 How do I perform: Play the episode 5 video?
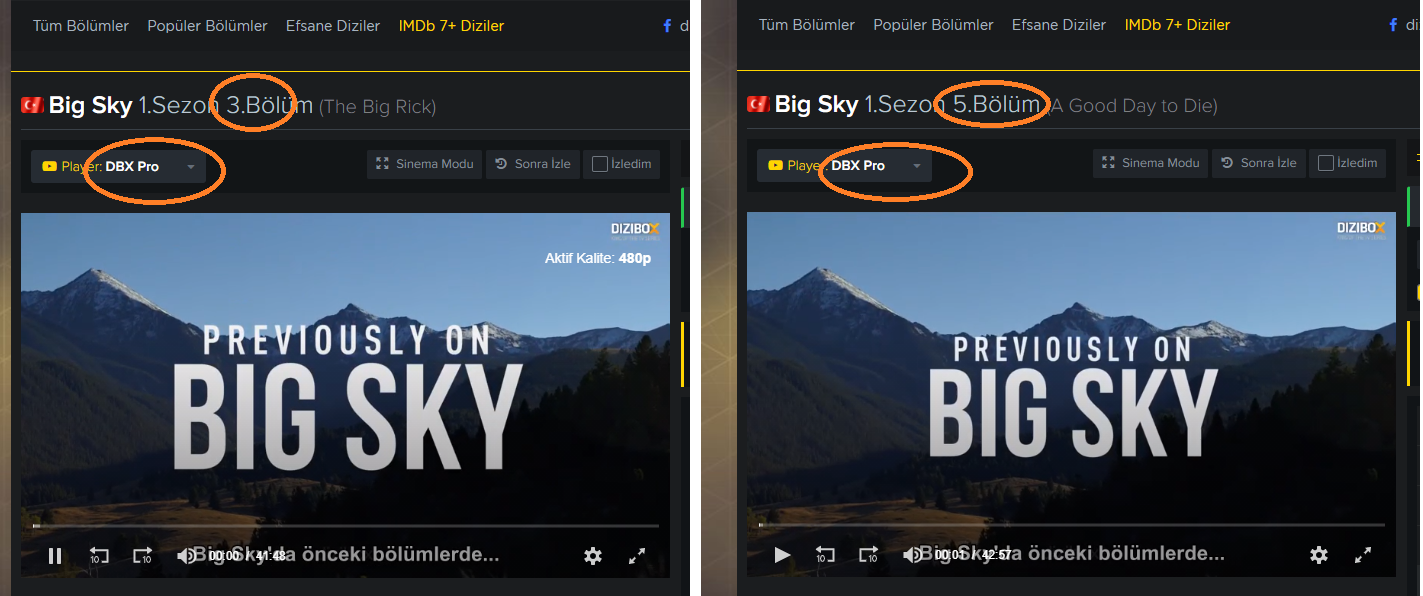pos(782,555)
